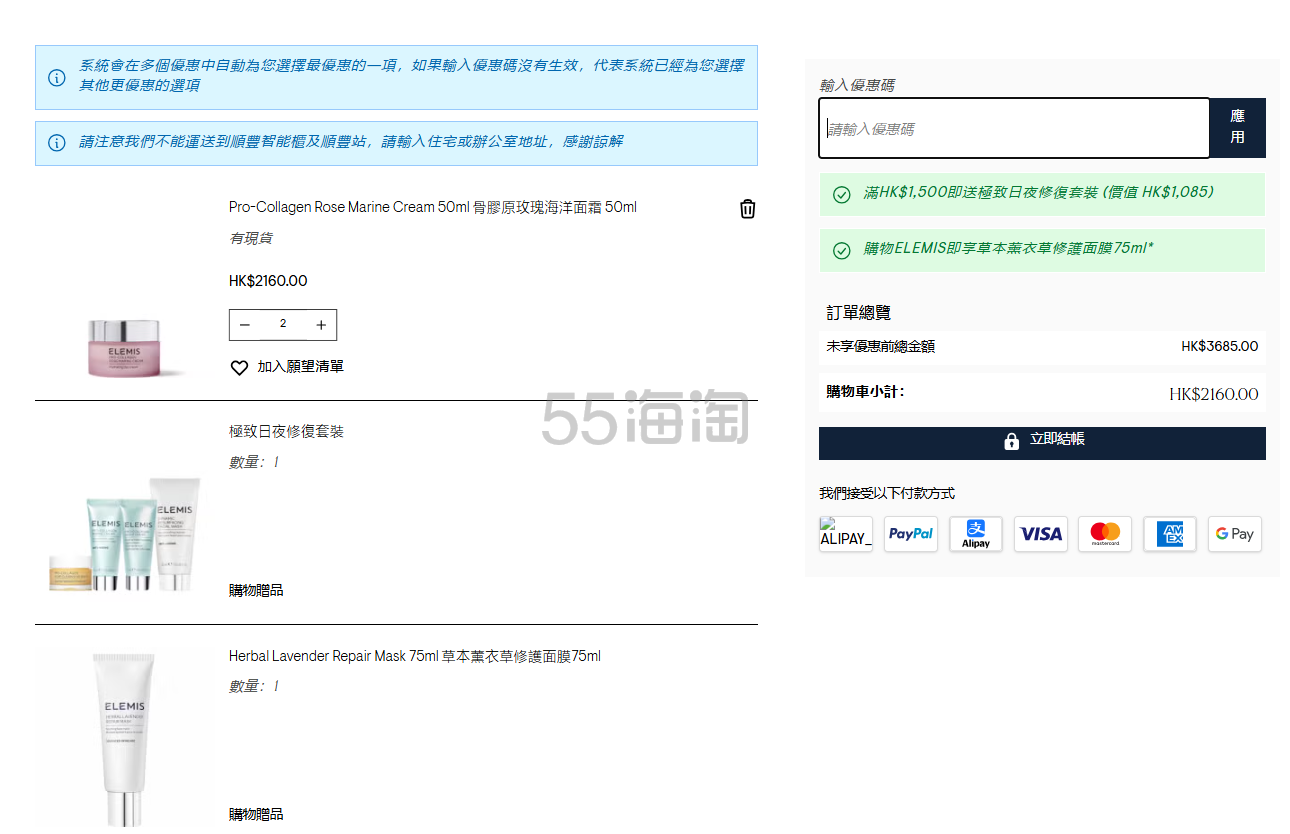Image resolution: width=1290 pixels, height=834 pixels.
Task: Open the rose cream jar product thumbnail
Action: click(125, 347)
